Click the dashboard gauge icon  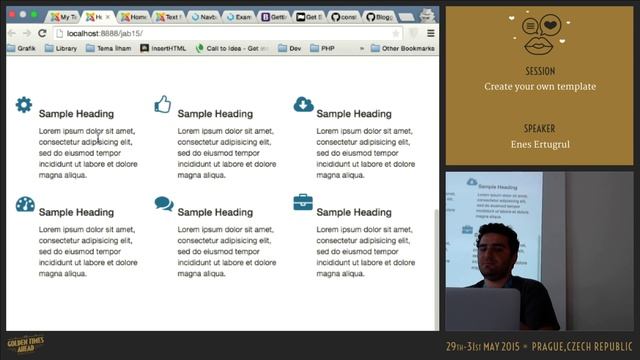[25, 204]
